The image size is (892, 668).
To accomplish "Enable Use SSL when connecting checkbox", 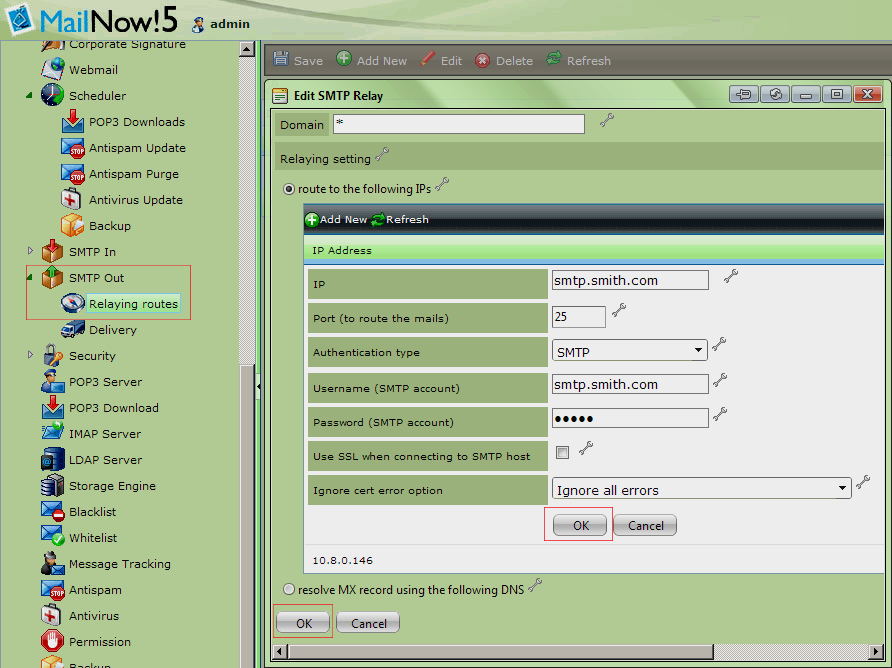I will pos(563,452).
